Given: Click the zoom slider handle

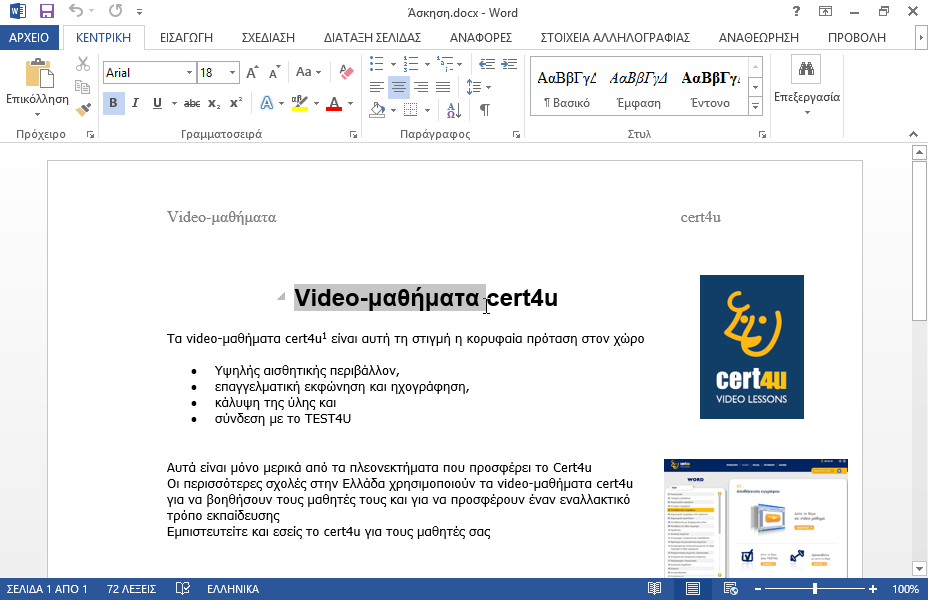Looking at the screenshot, I should [815, 589].
